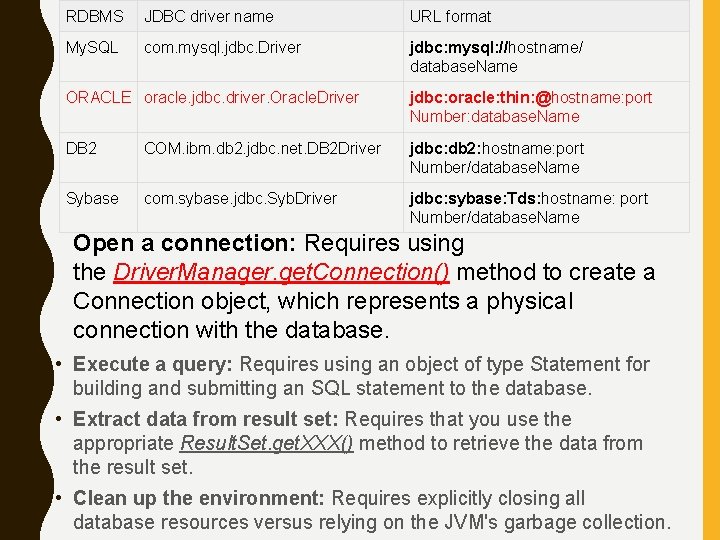
Task: Click 'oracle.jdbc.driver.OracleDriver' cell
Action: click(270, 107)
